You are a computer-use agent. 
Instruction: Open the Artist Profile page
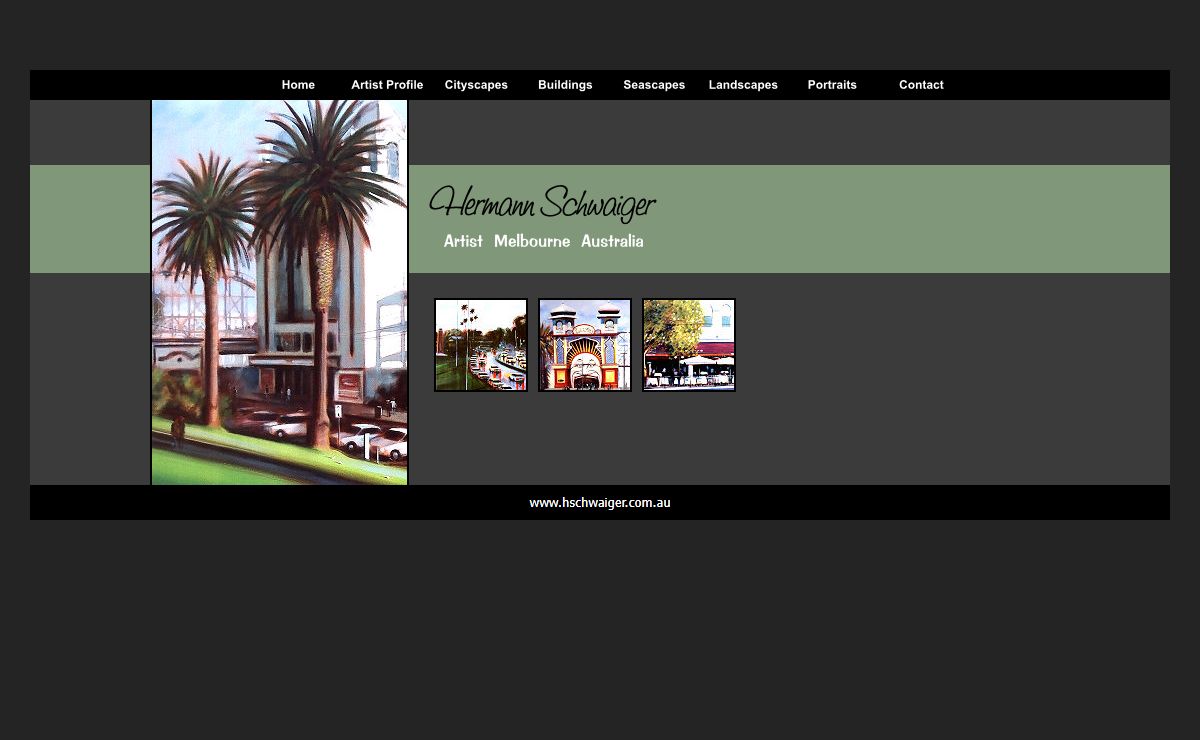click(x=387, y=85)
